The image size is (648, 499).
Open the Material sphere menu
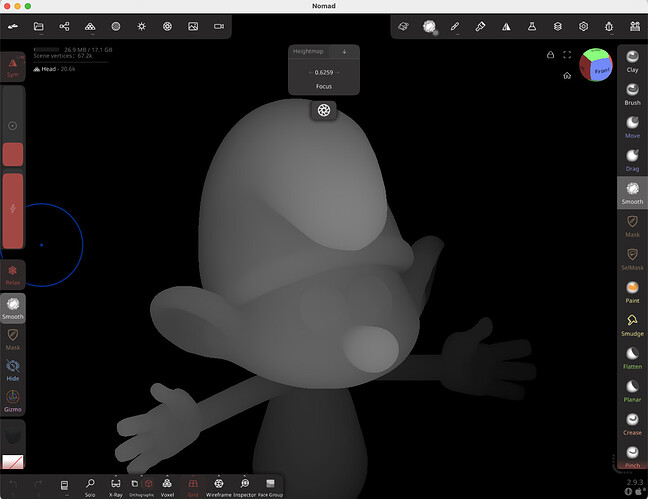click(x=116, y=26)
